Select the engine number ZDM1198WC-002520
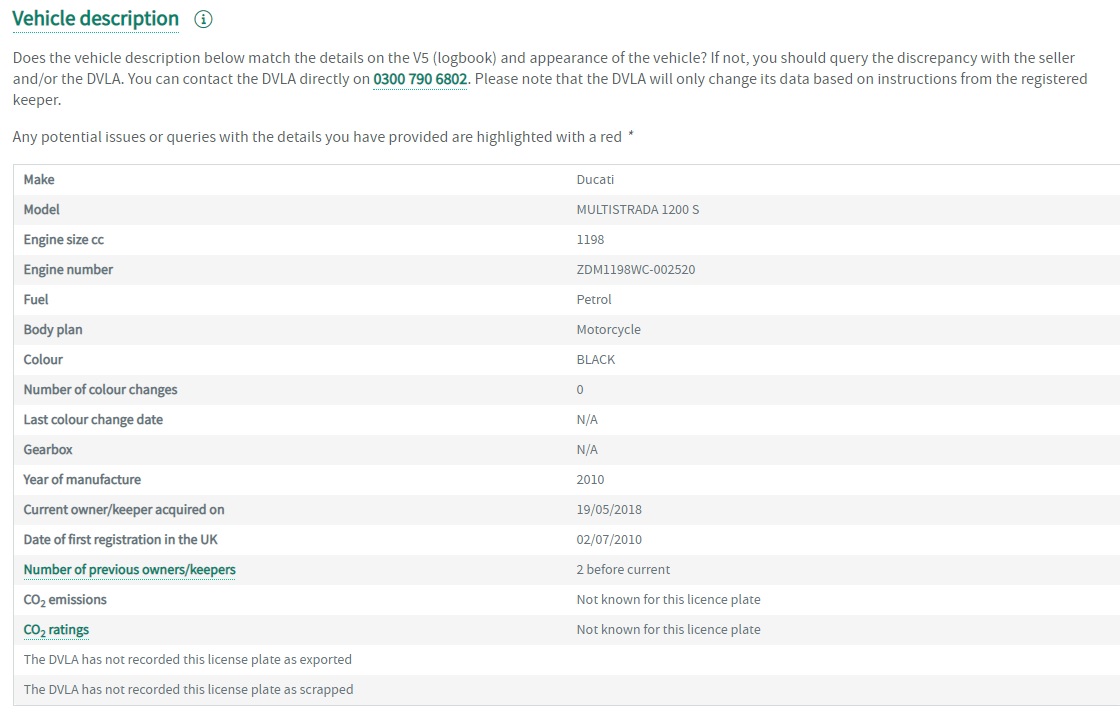Image resolution: width=1120 pixels, height=712 pixels. click(635, 270)
